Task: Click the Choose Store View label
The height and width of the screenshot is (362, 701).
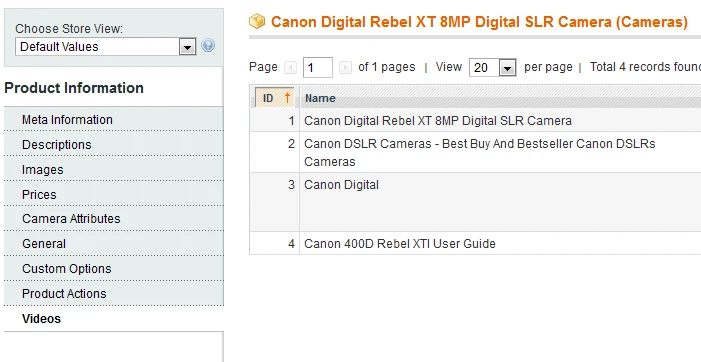Action: (x=69, y=29)
